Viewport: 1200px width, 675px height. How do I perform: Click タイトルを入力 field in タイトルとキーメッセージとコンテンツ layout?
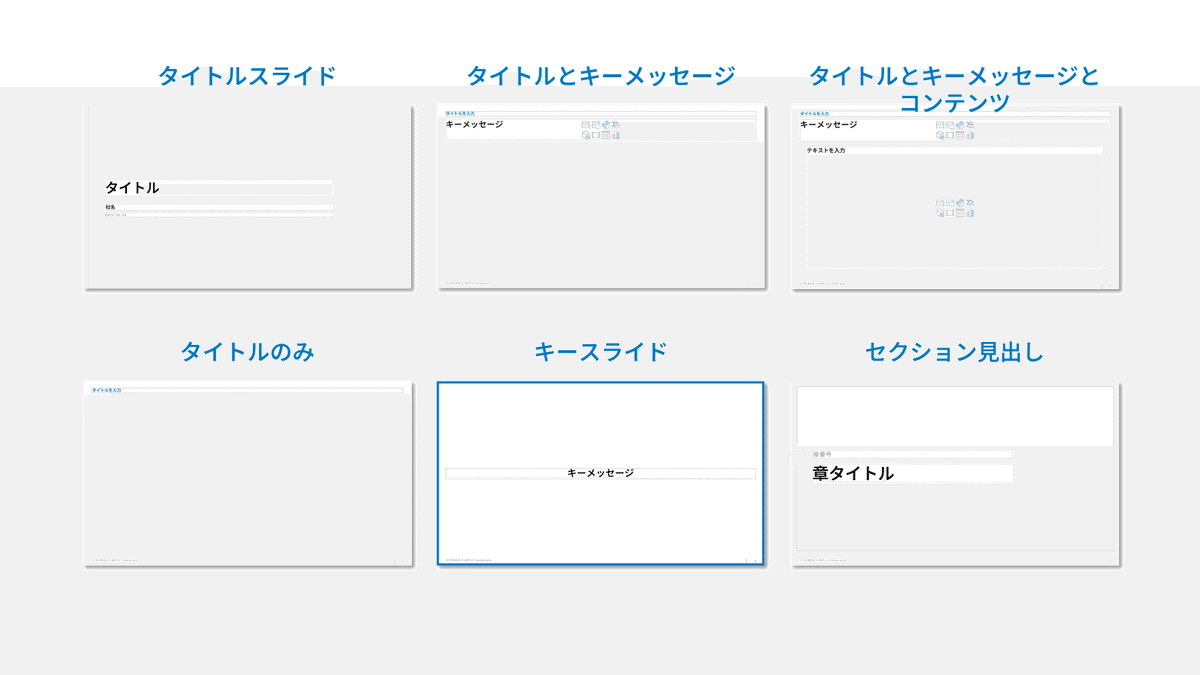click(x=954, y=114)
